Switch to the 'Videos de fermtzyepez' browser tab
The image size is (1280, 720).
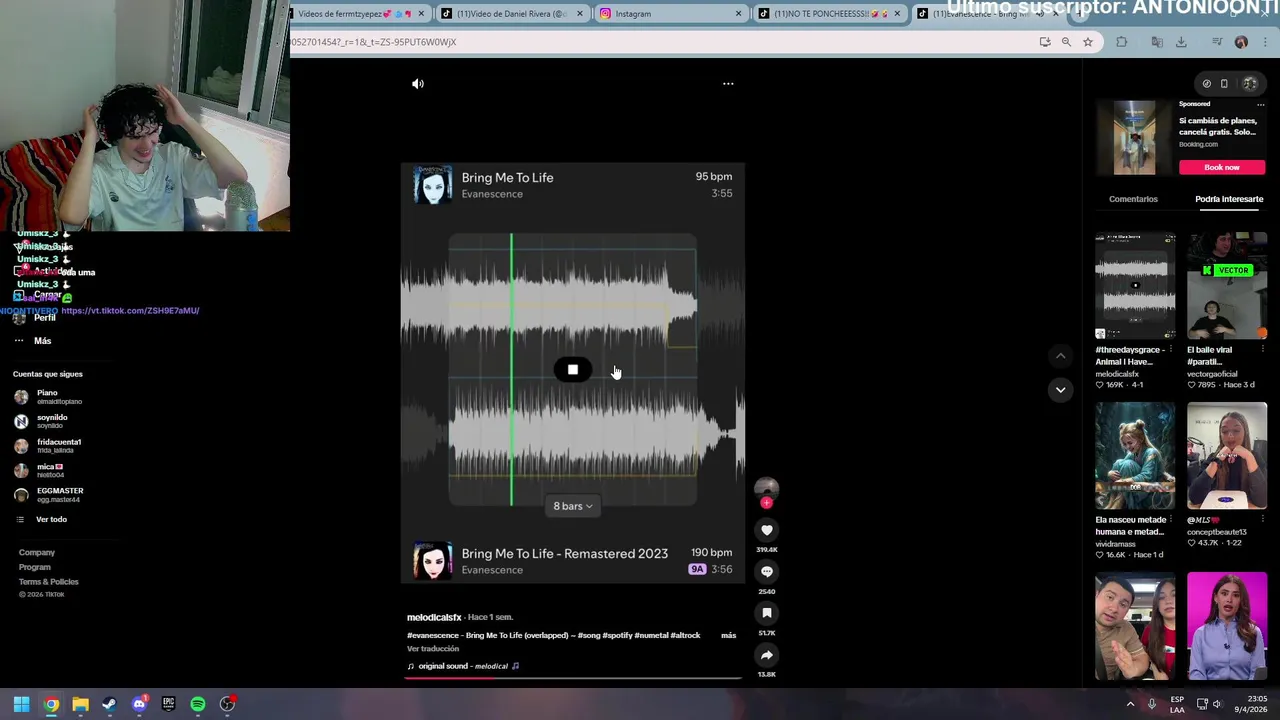tap(350, 14)
